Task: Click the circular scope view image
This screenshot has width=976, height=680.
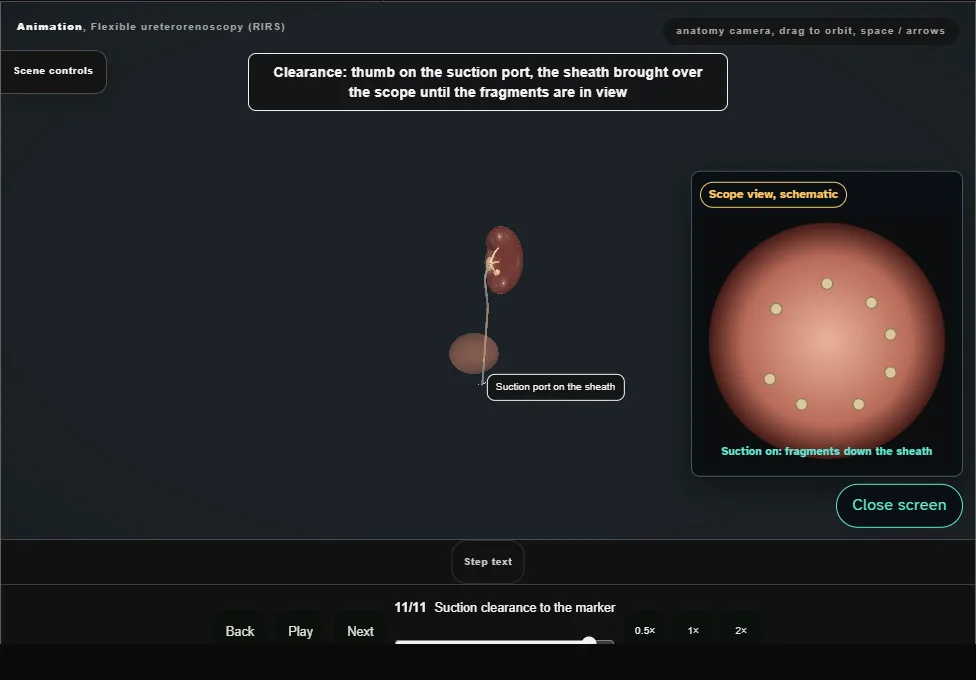Action: [x=827, y=341]
